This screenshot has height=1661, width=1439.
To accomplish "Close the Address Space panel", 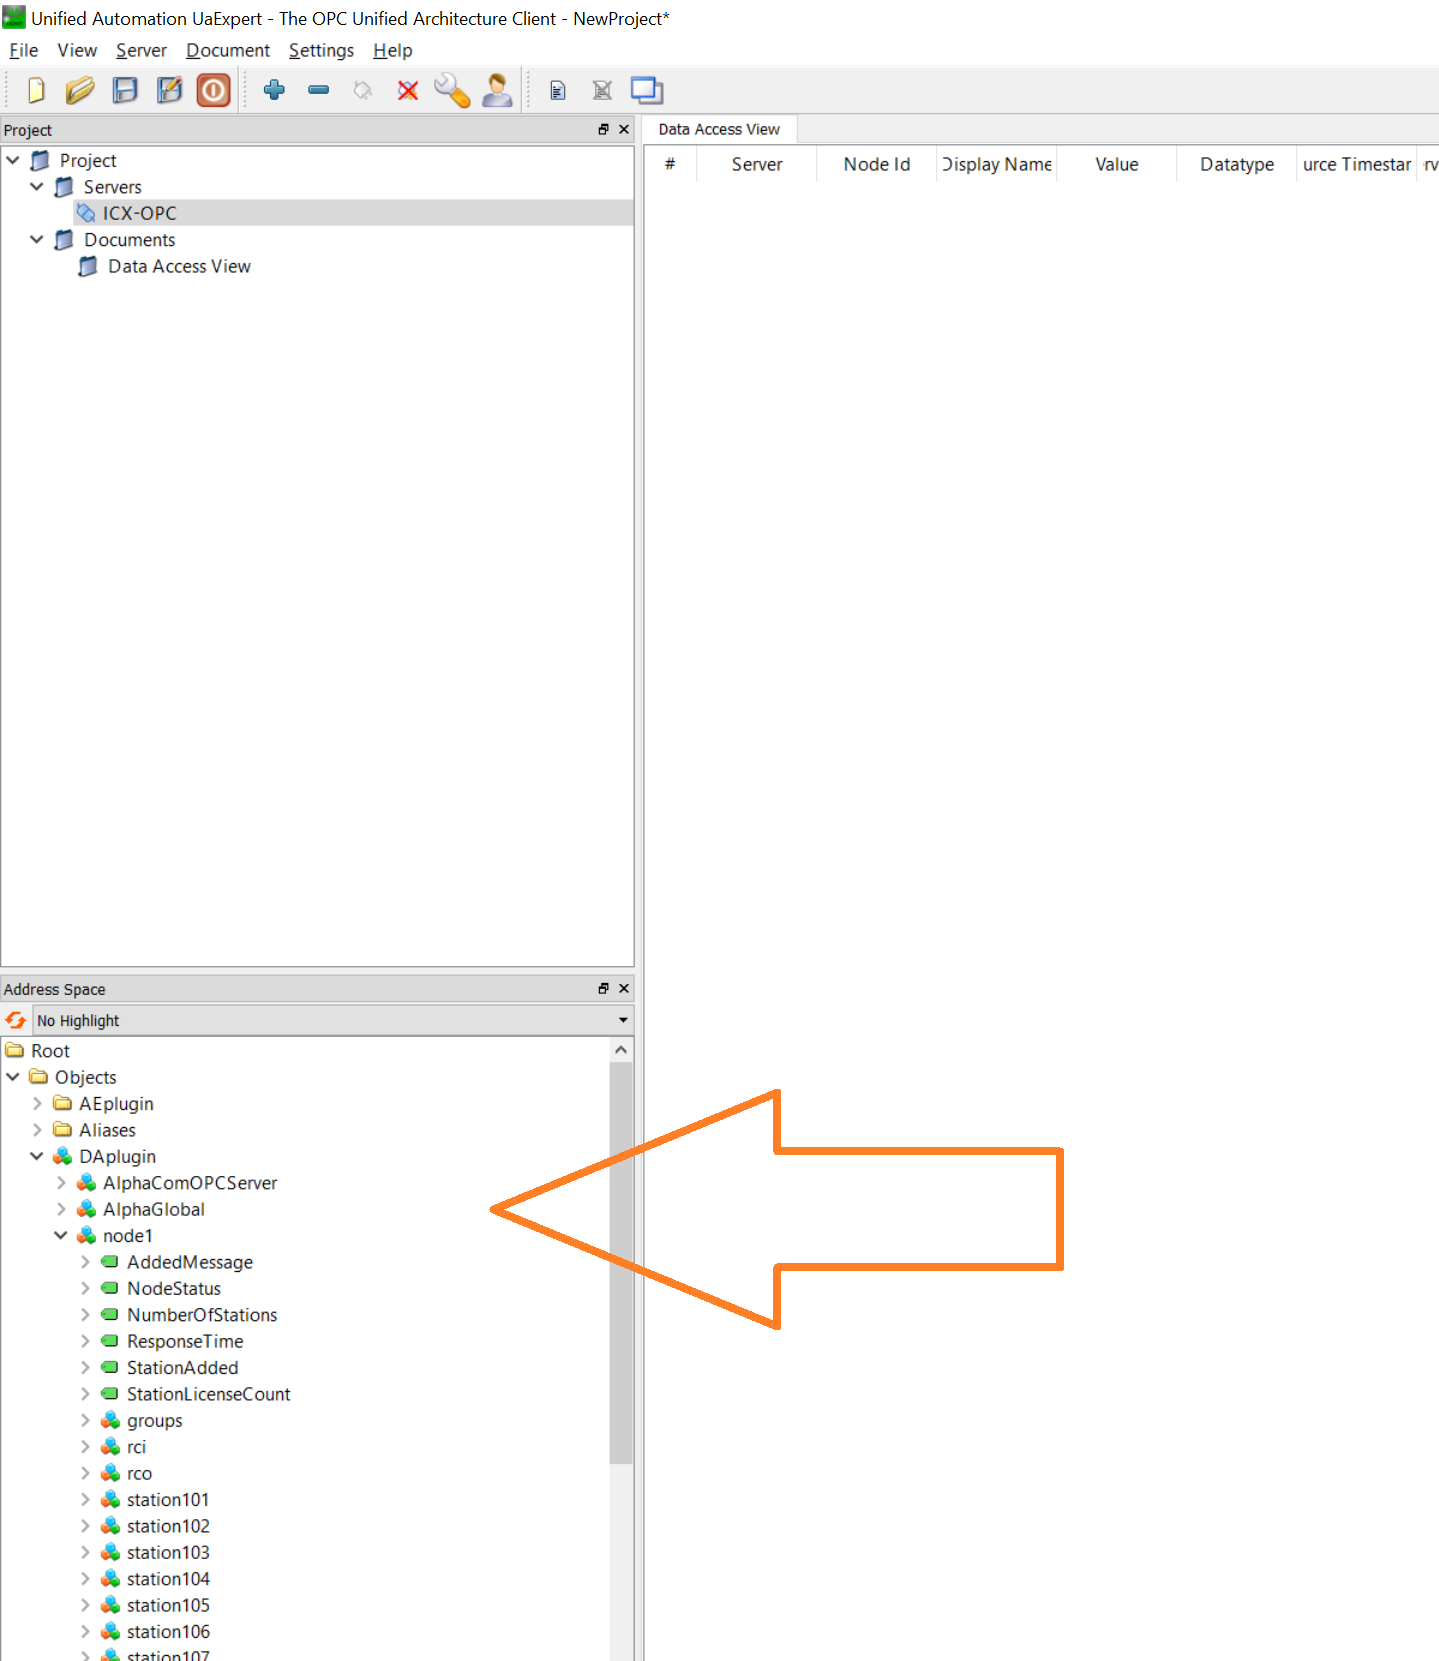I will (624, 989).
